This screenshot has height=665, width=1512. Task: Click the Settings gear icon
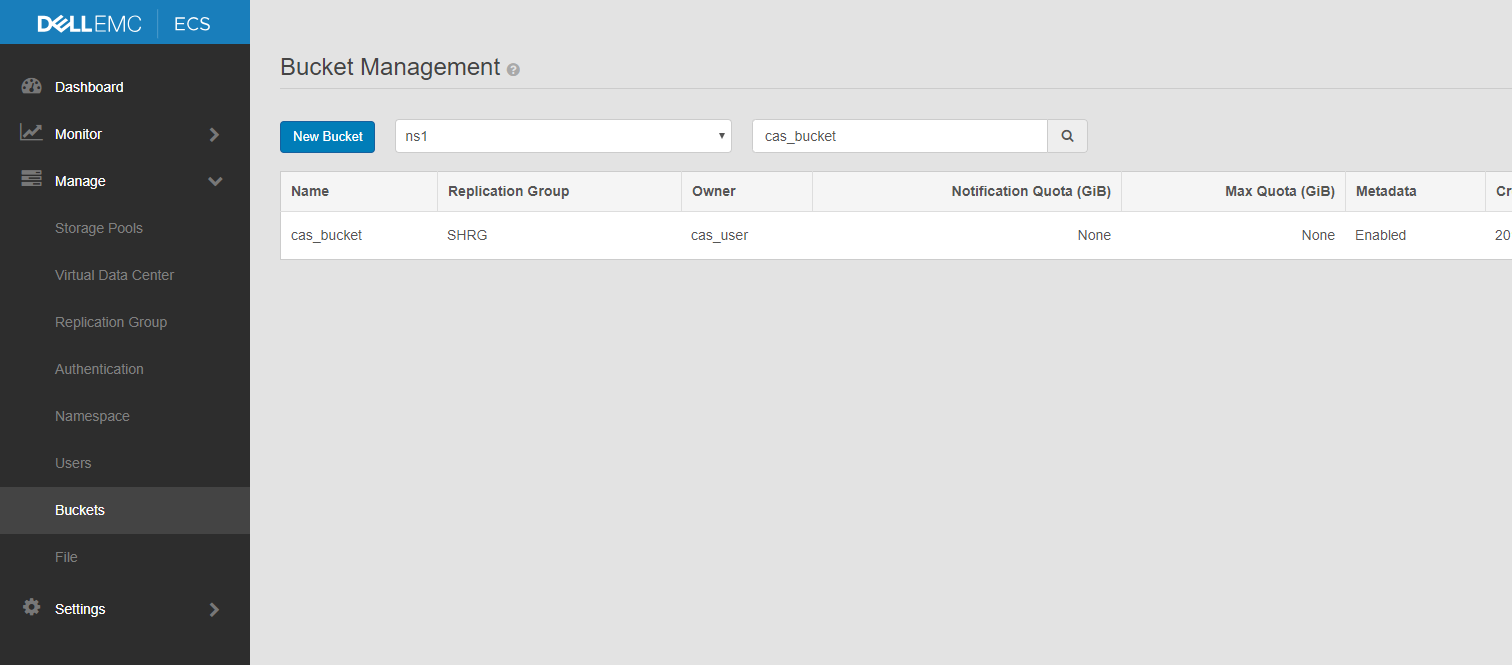point(31,608)
